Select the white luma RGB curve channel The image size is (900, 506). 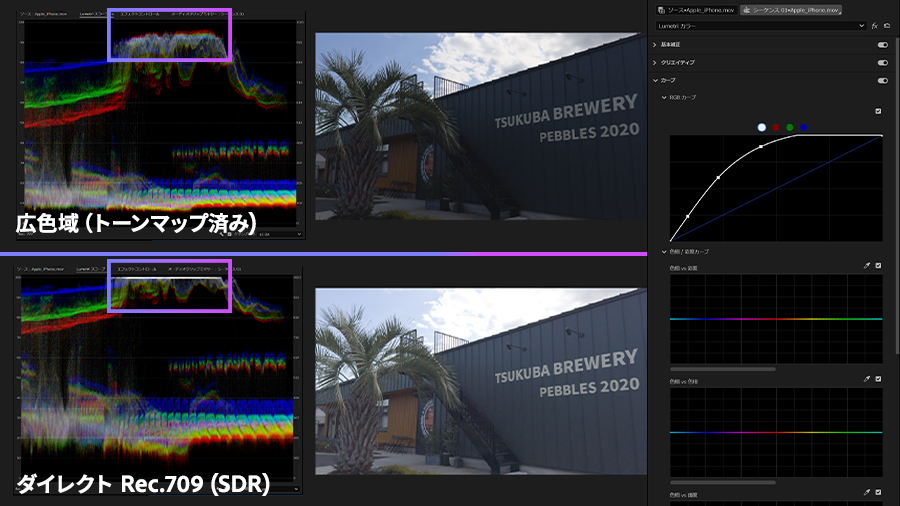click(x=762, y=127)
